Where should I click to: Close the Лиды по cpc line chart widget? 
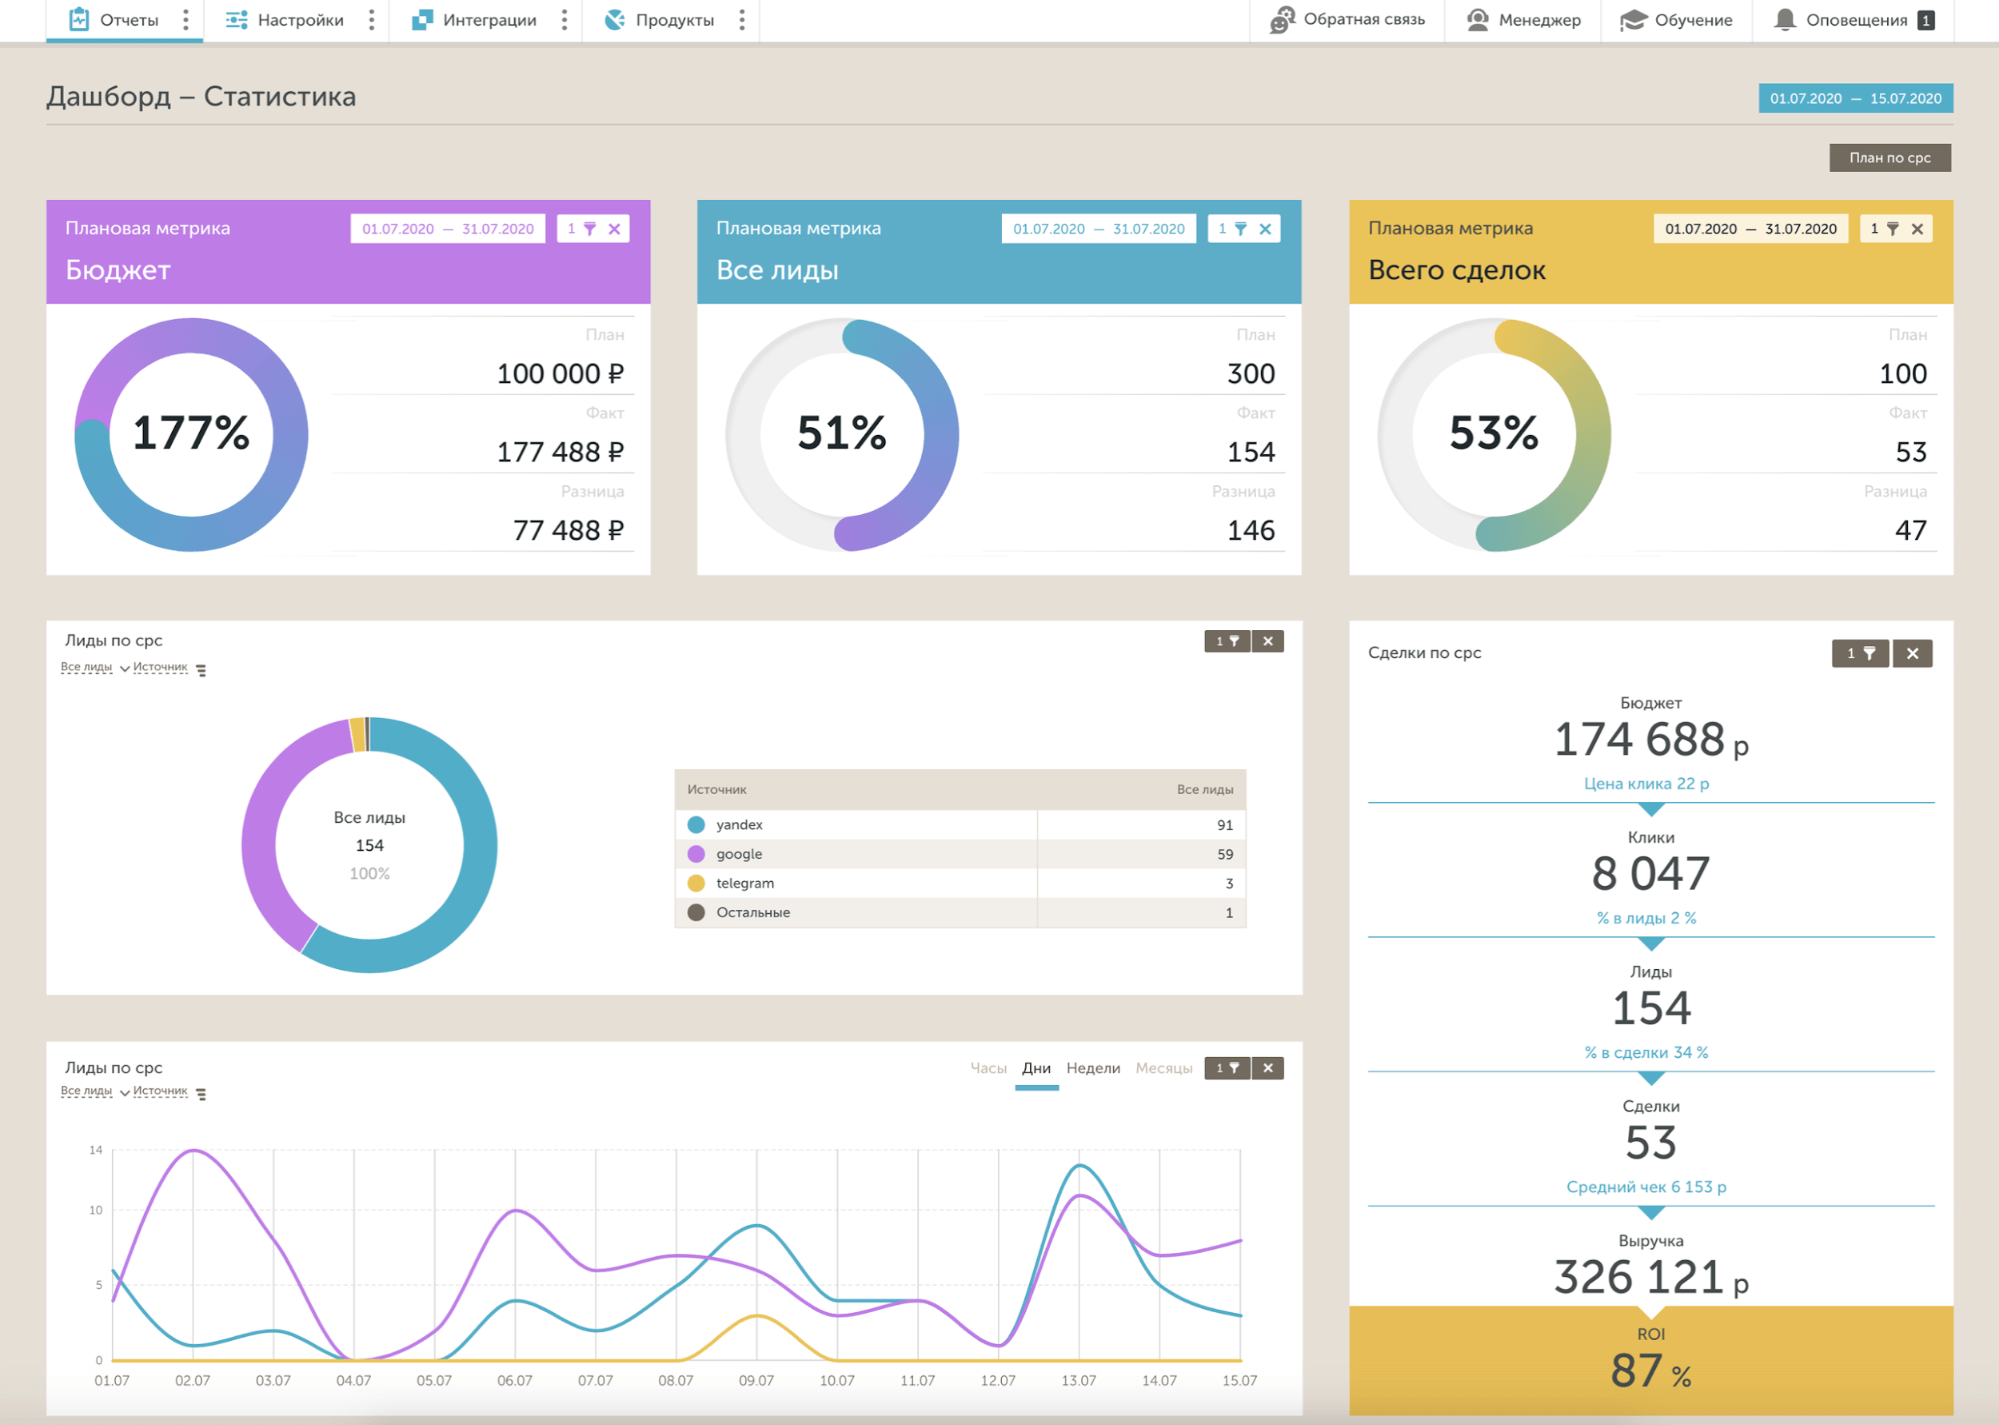pos(1268,1068)
